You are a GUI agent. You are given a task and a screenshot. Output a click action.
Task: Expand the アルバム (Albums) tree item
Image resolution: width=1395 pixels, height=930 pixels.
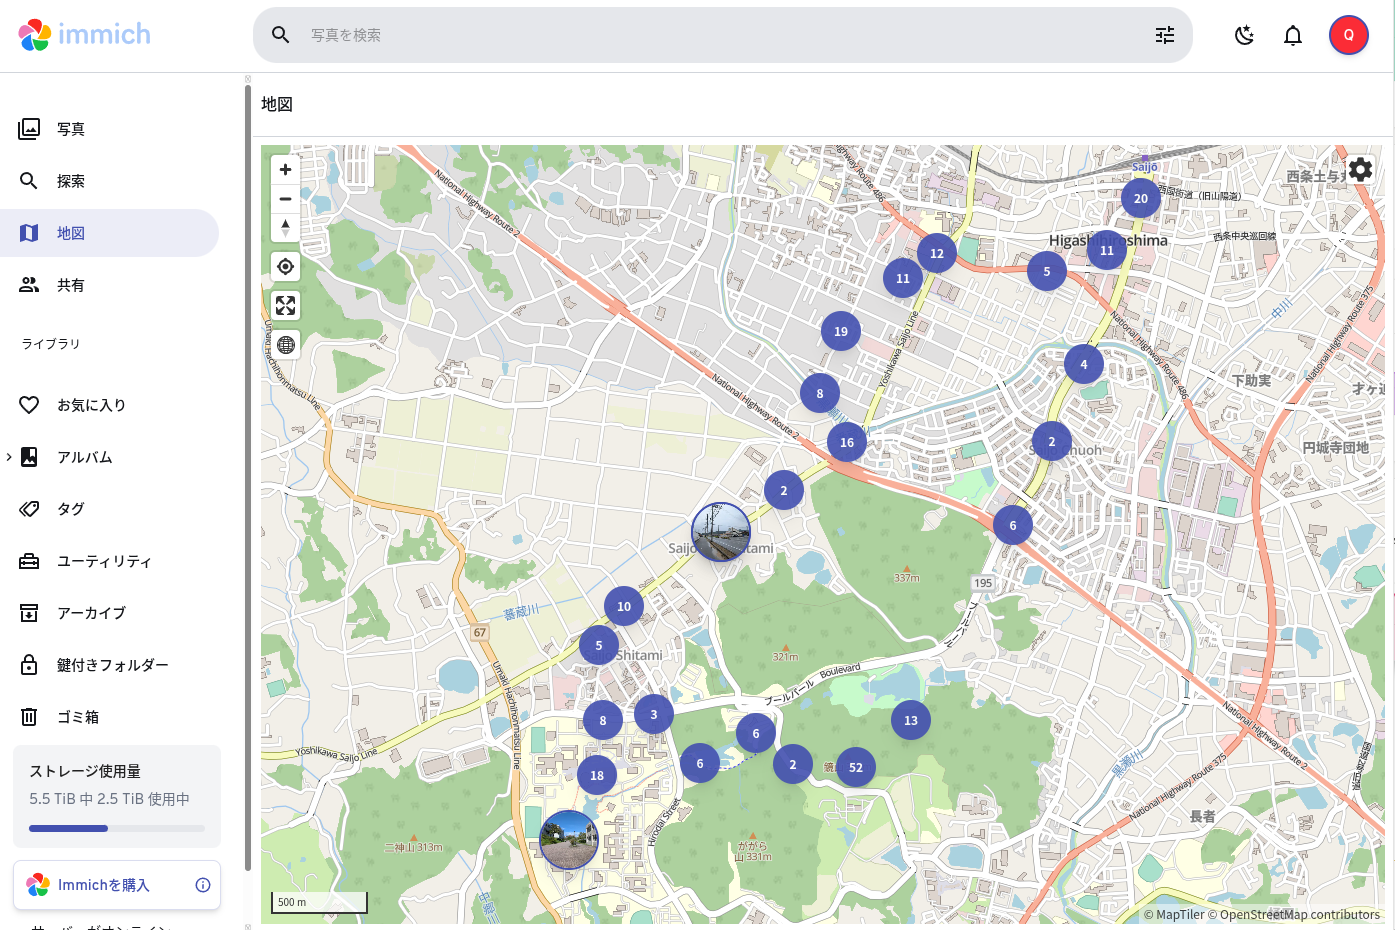tap(9, 457)
